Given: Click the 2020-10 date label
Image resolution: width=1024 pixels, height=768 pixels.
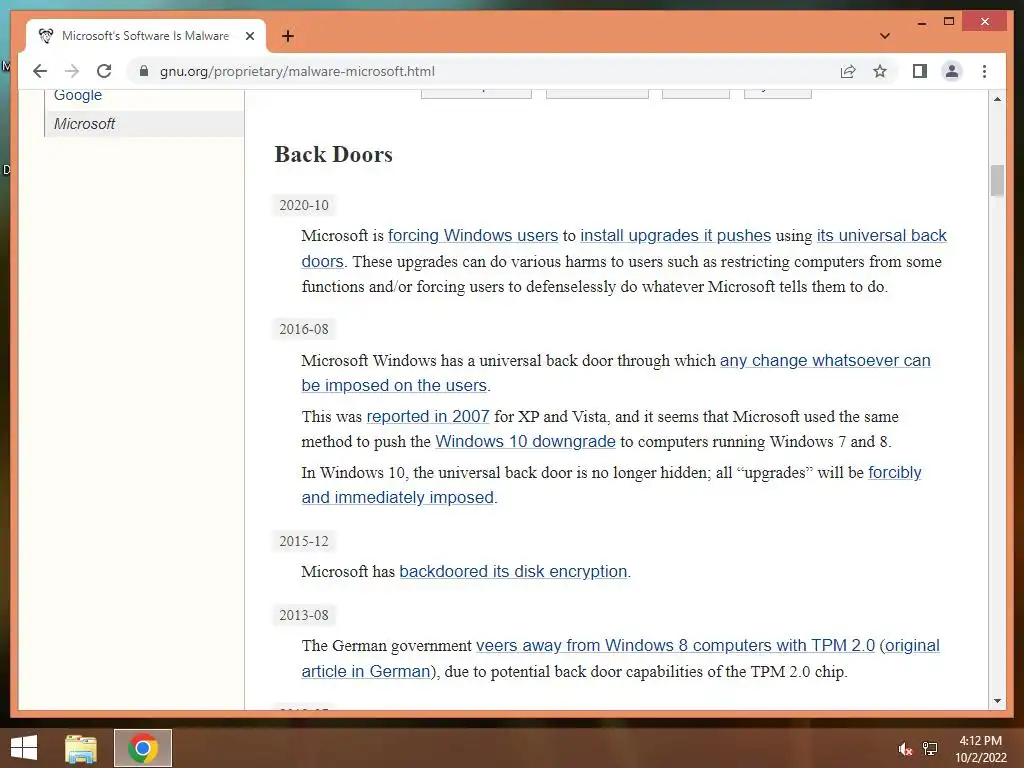Looking at the screenshot, I should [304, 205].
